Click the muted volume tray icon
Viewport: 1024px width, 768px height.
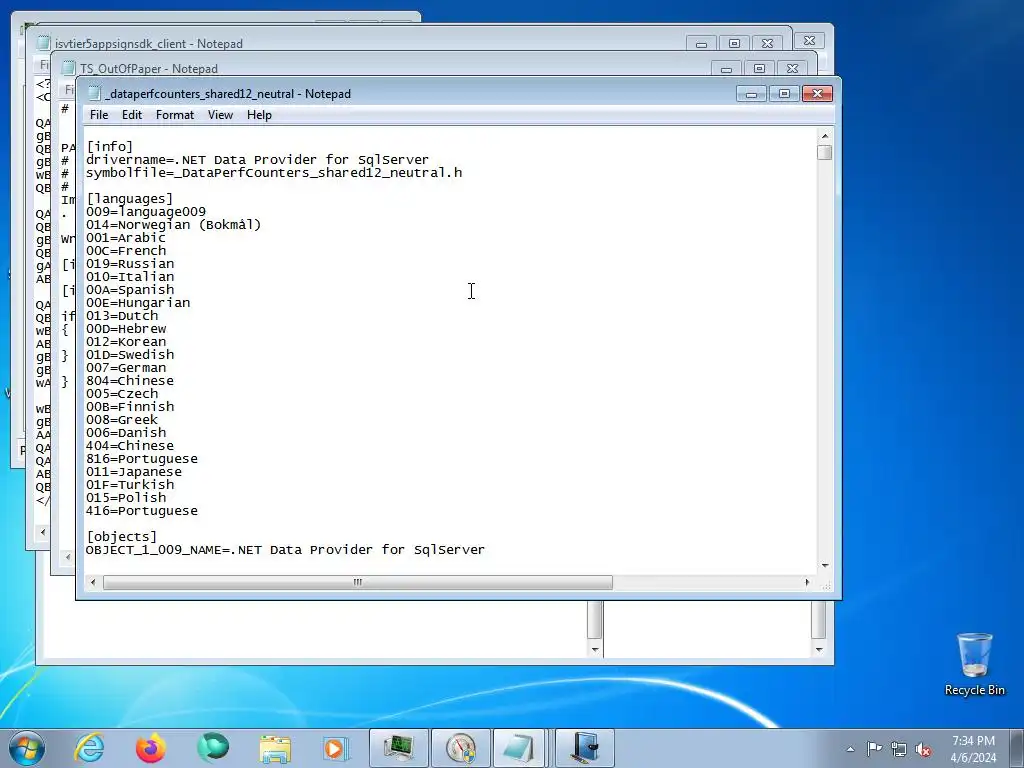click(923, 749)
